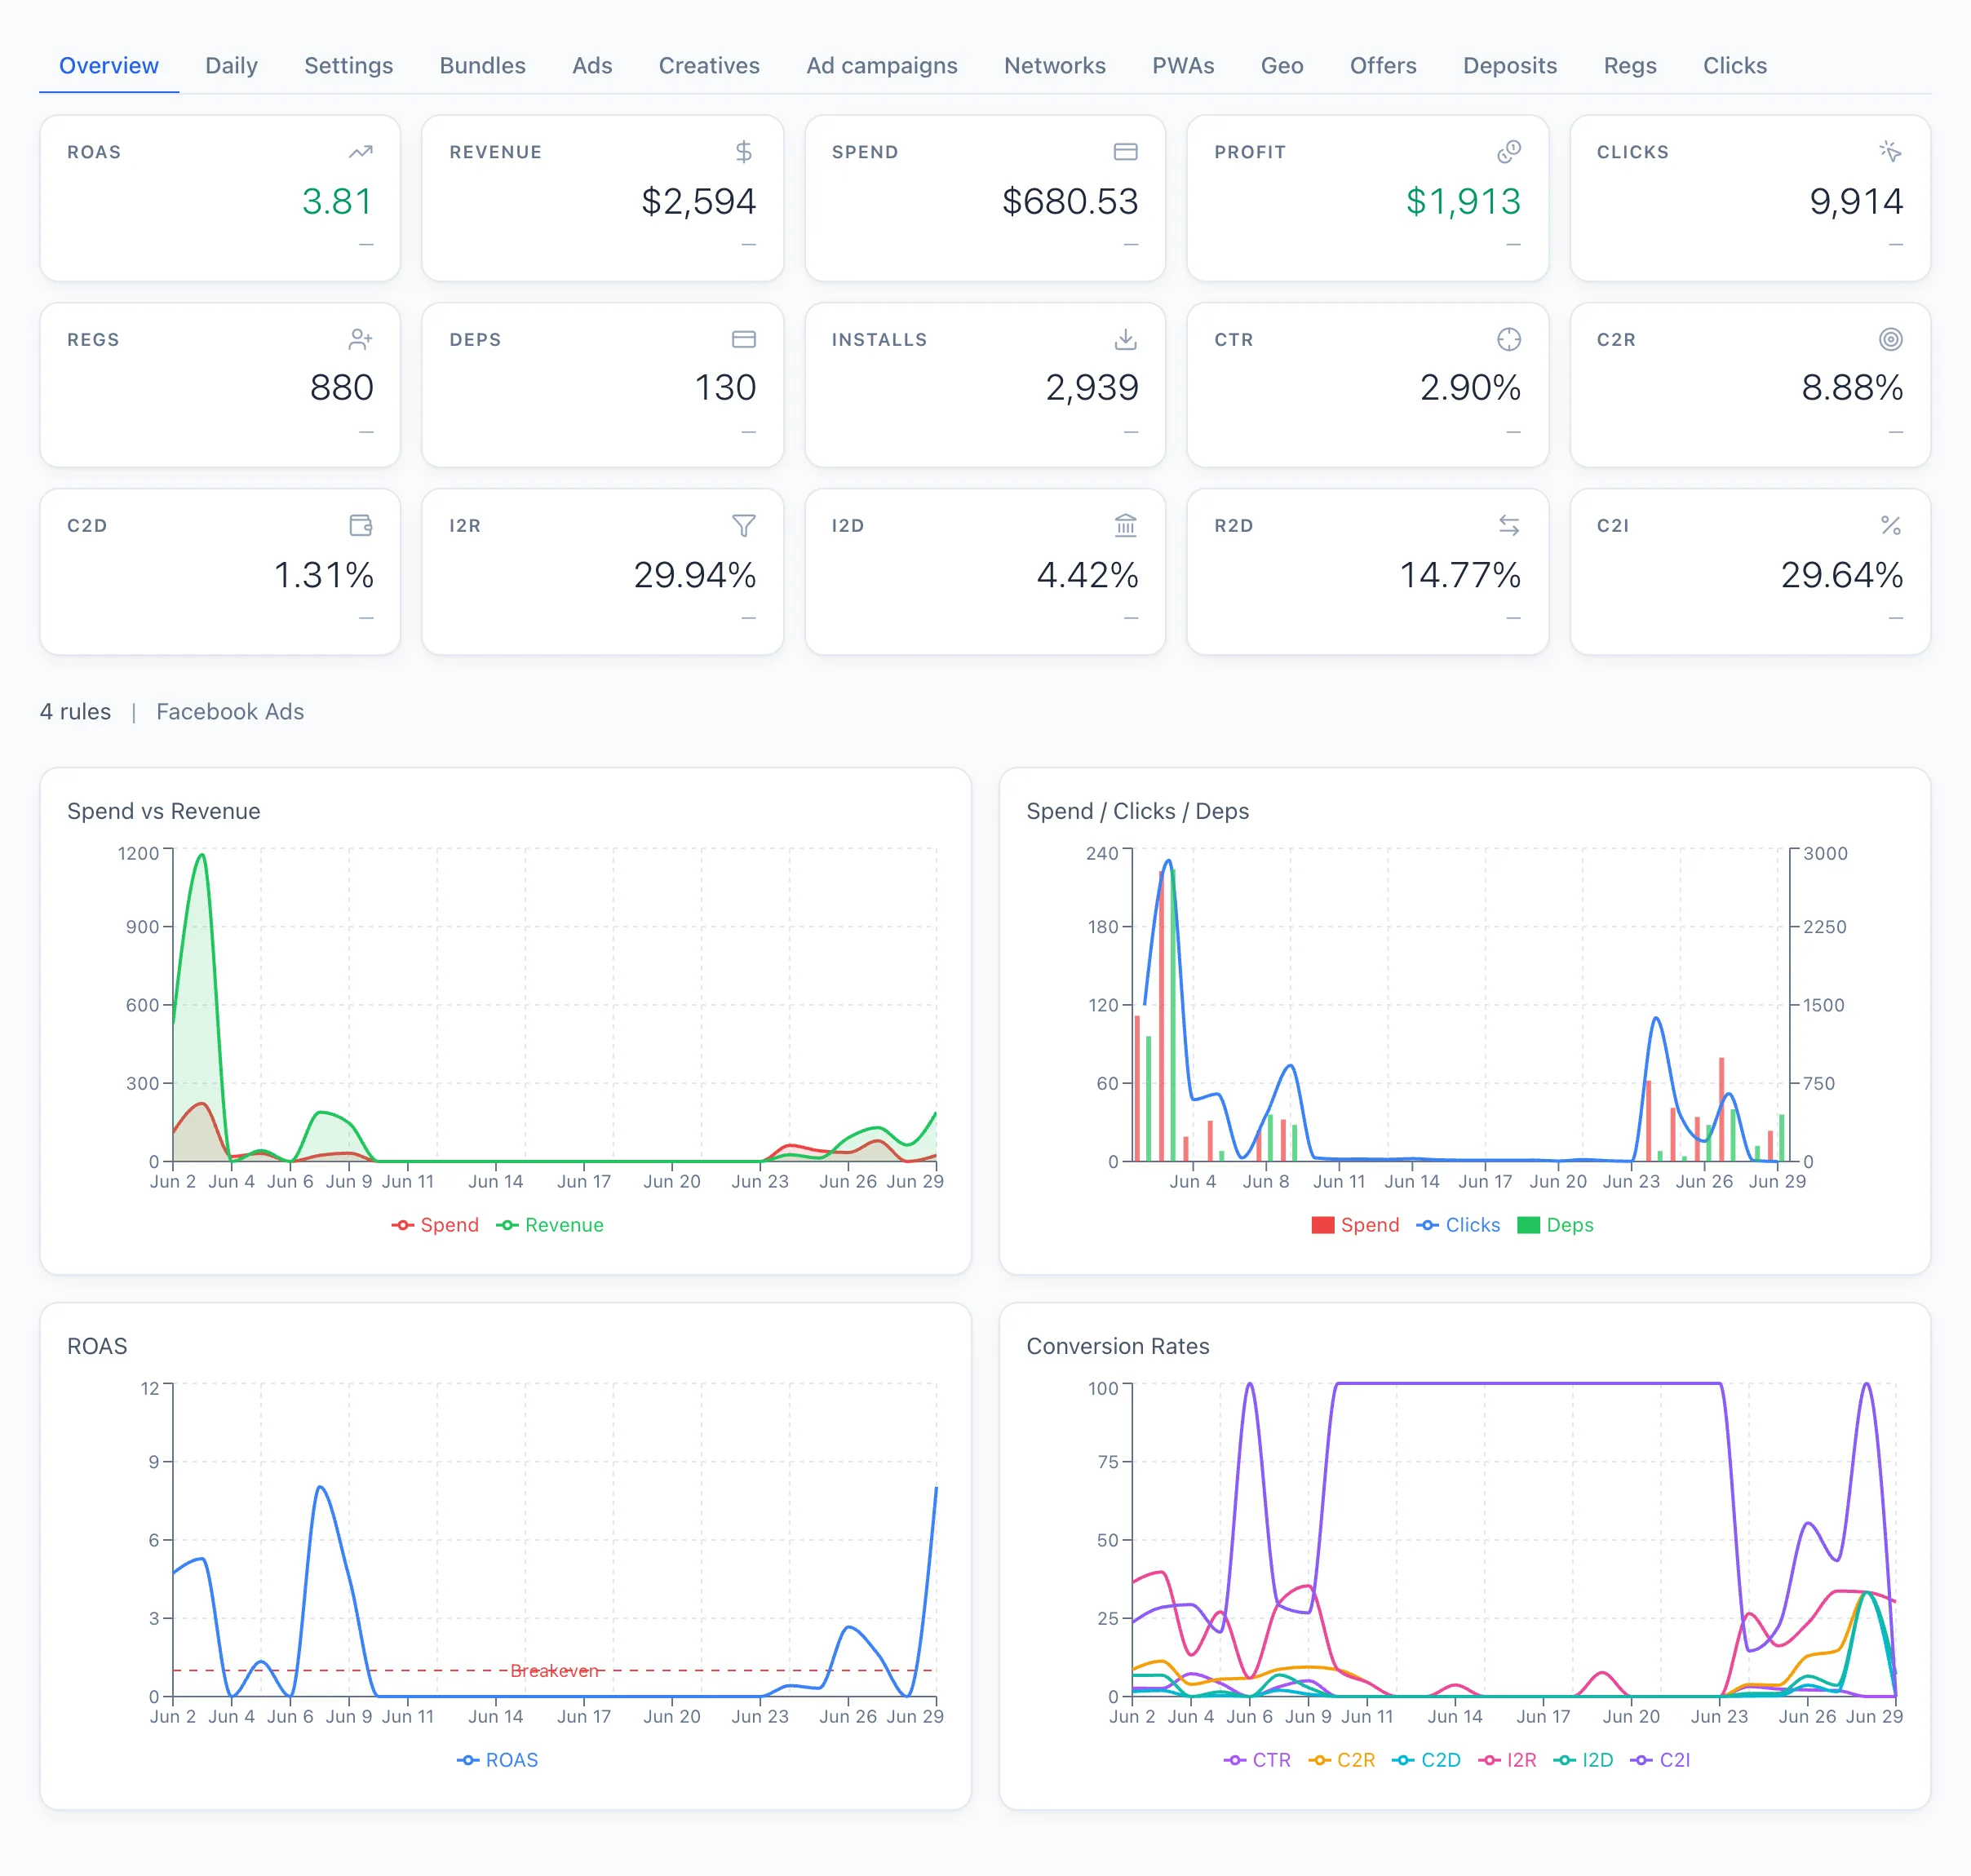Click the swap arrows icon on R2D card

point(1508,526)
